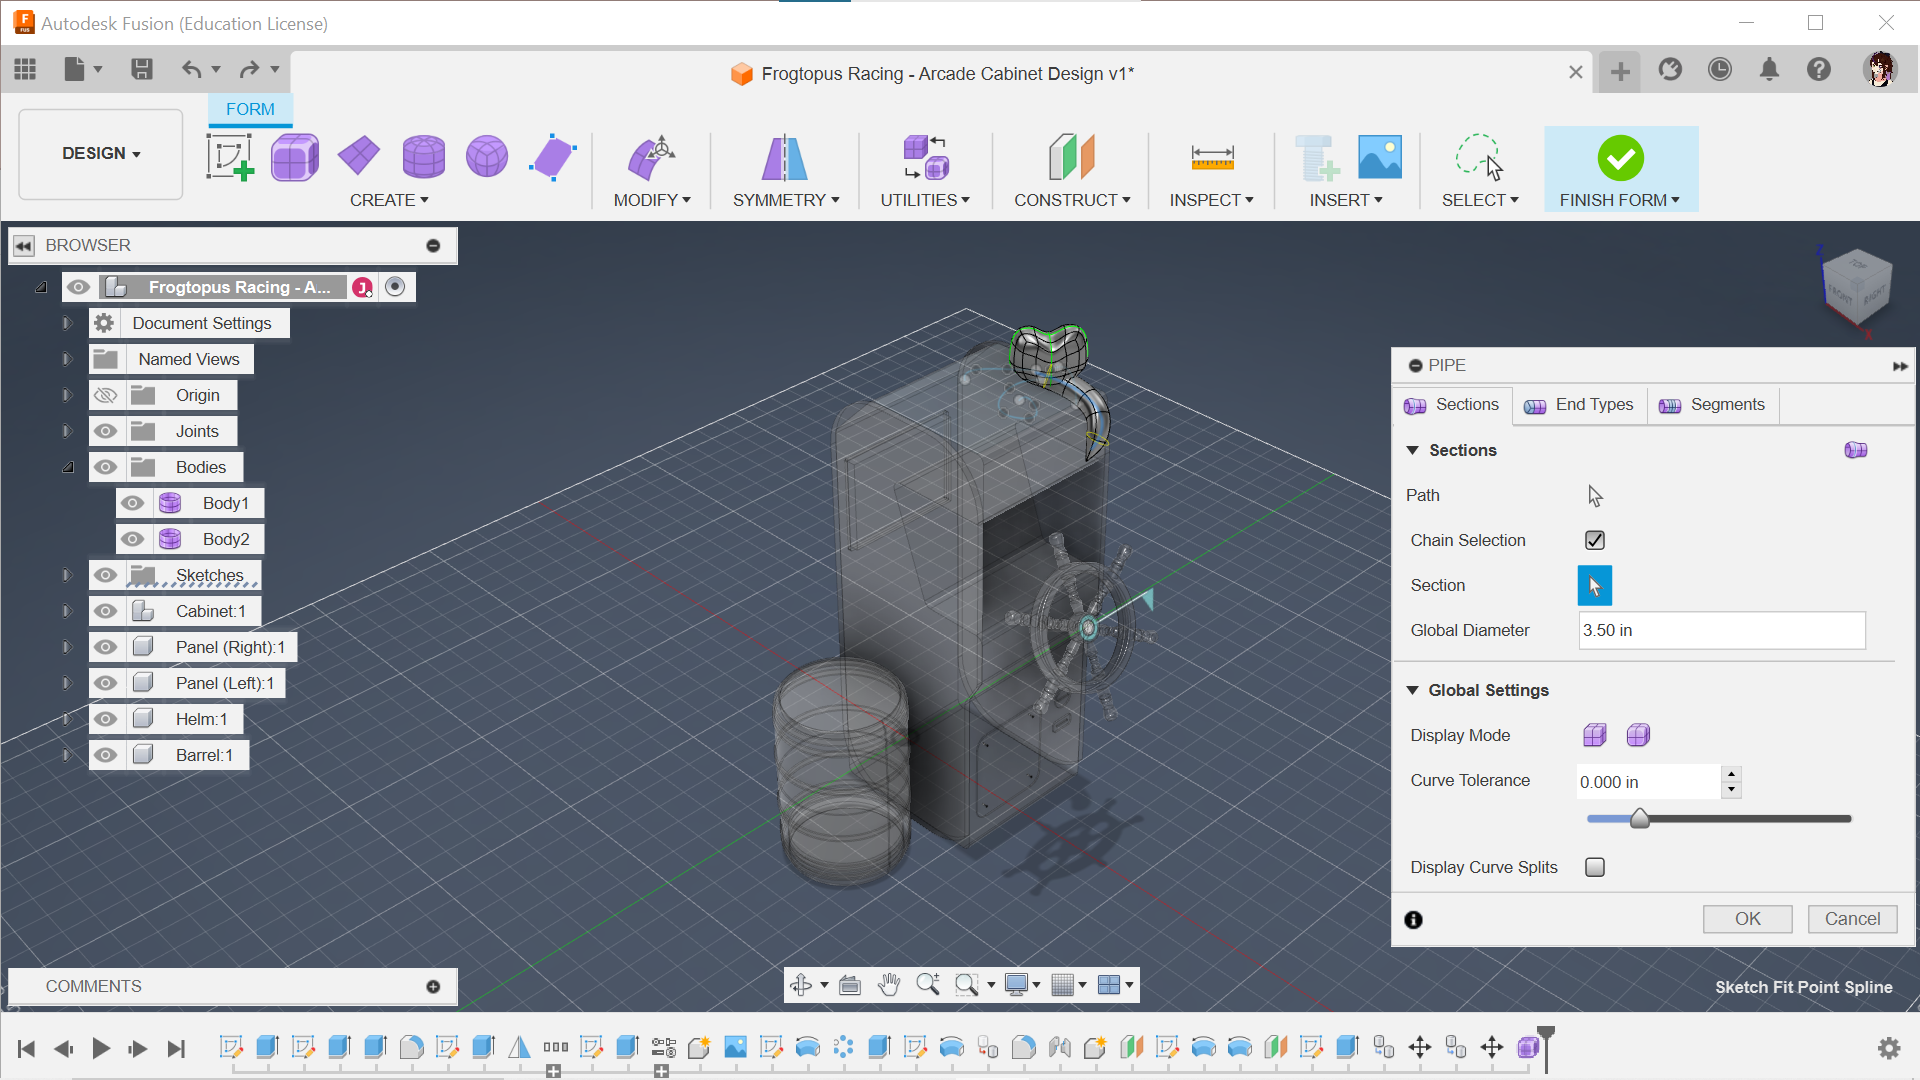This screenshot has width=1920, height=1080.
Task: Hide the Joints folder
Action: point(105,431)
